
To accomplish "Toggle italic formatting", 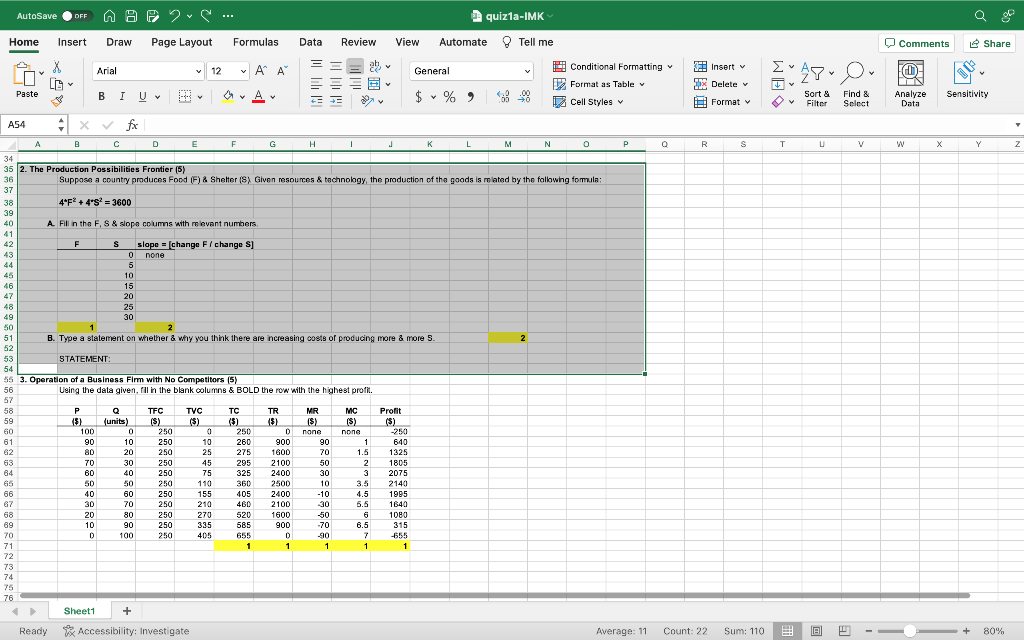I will 121,97.
